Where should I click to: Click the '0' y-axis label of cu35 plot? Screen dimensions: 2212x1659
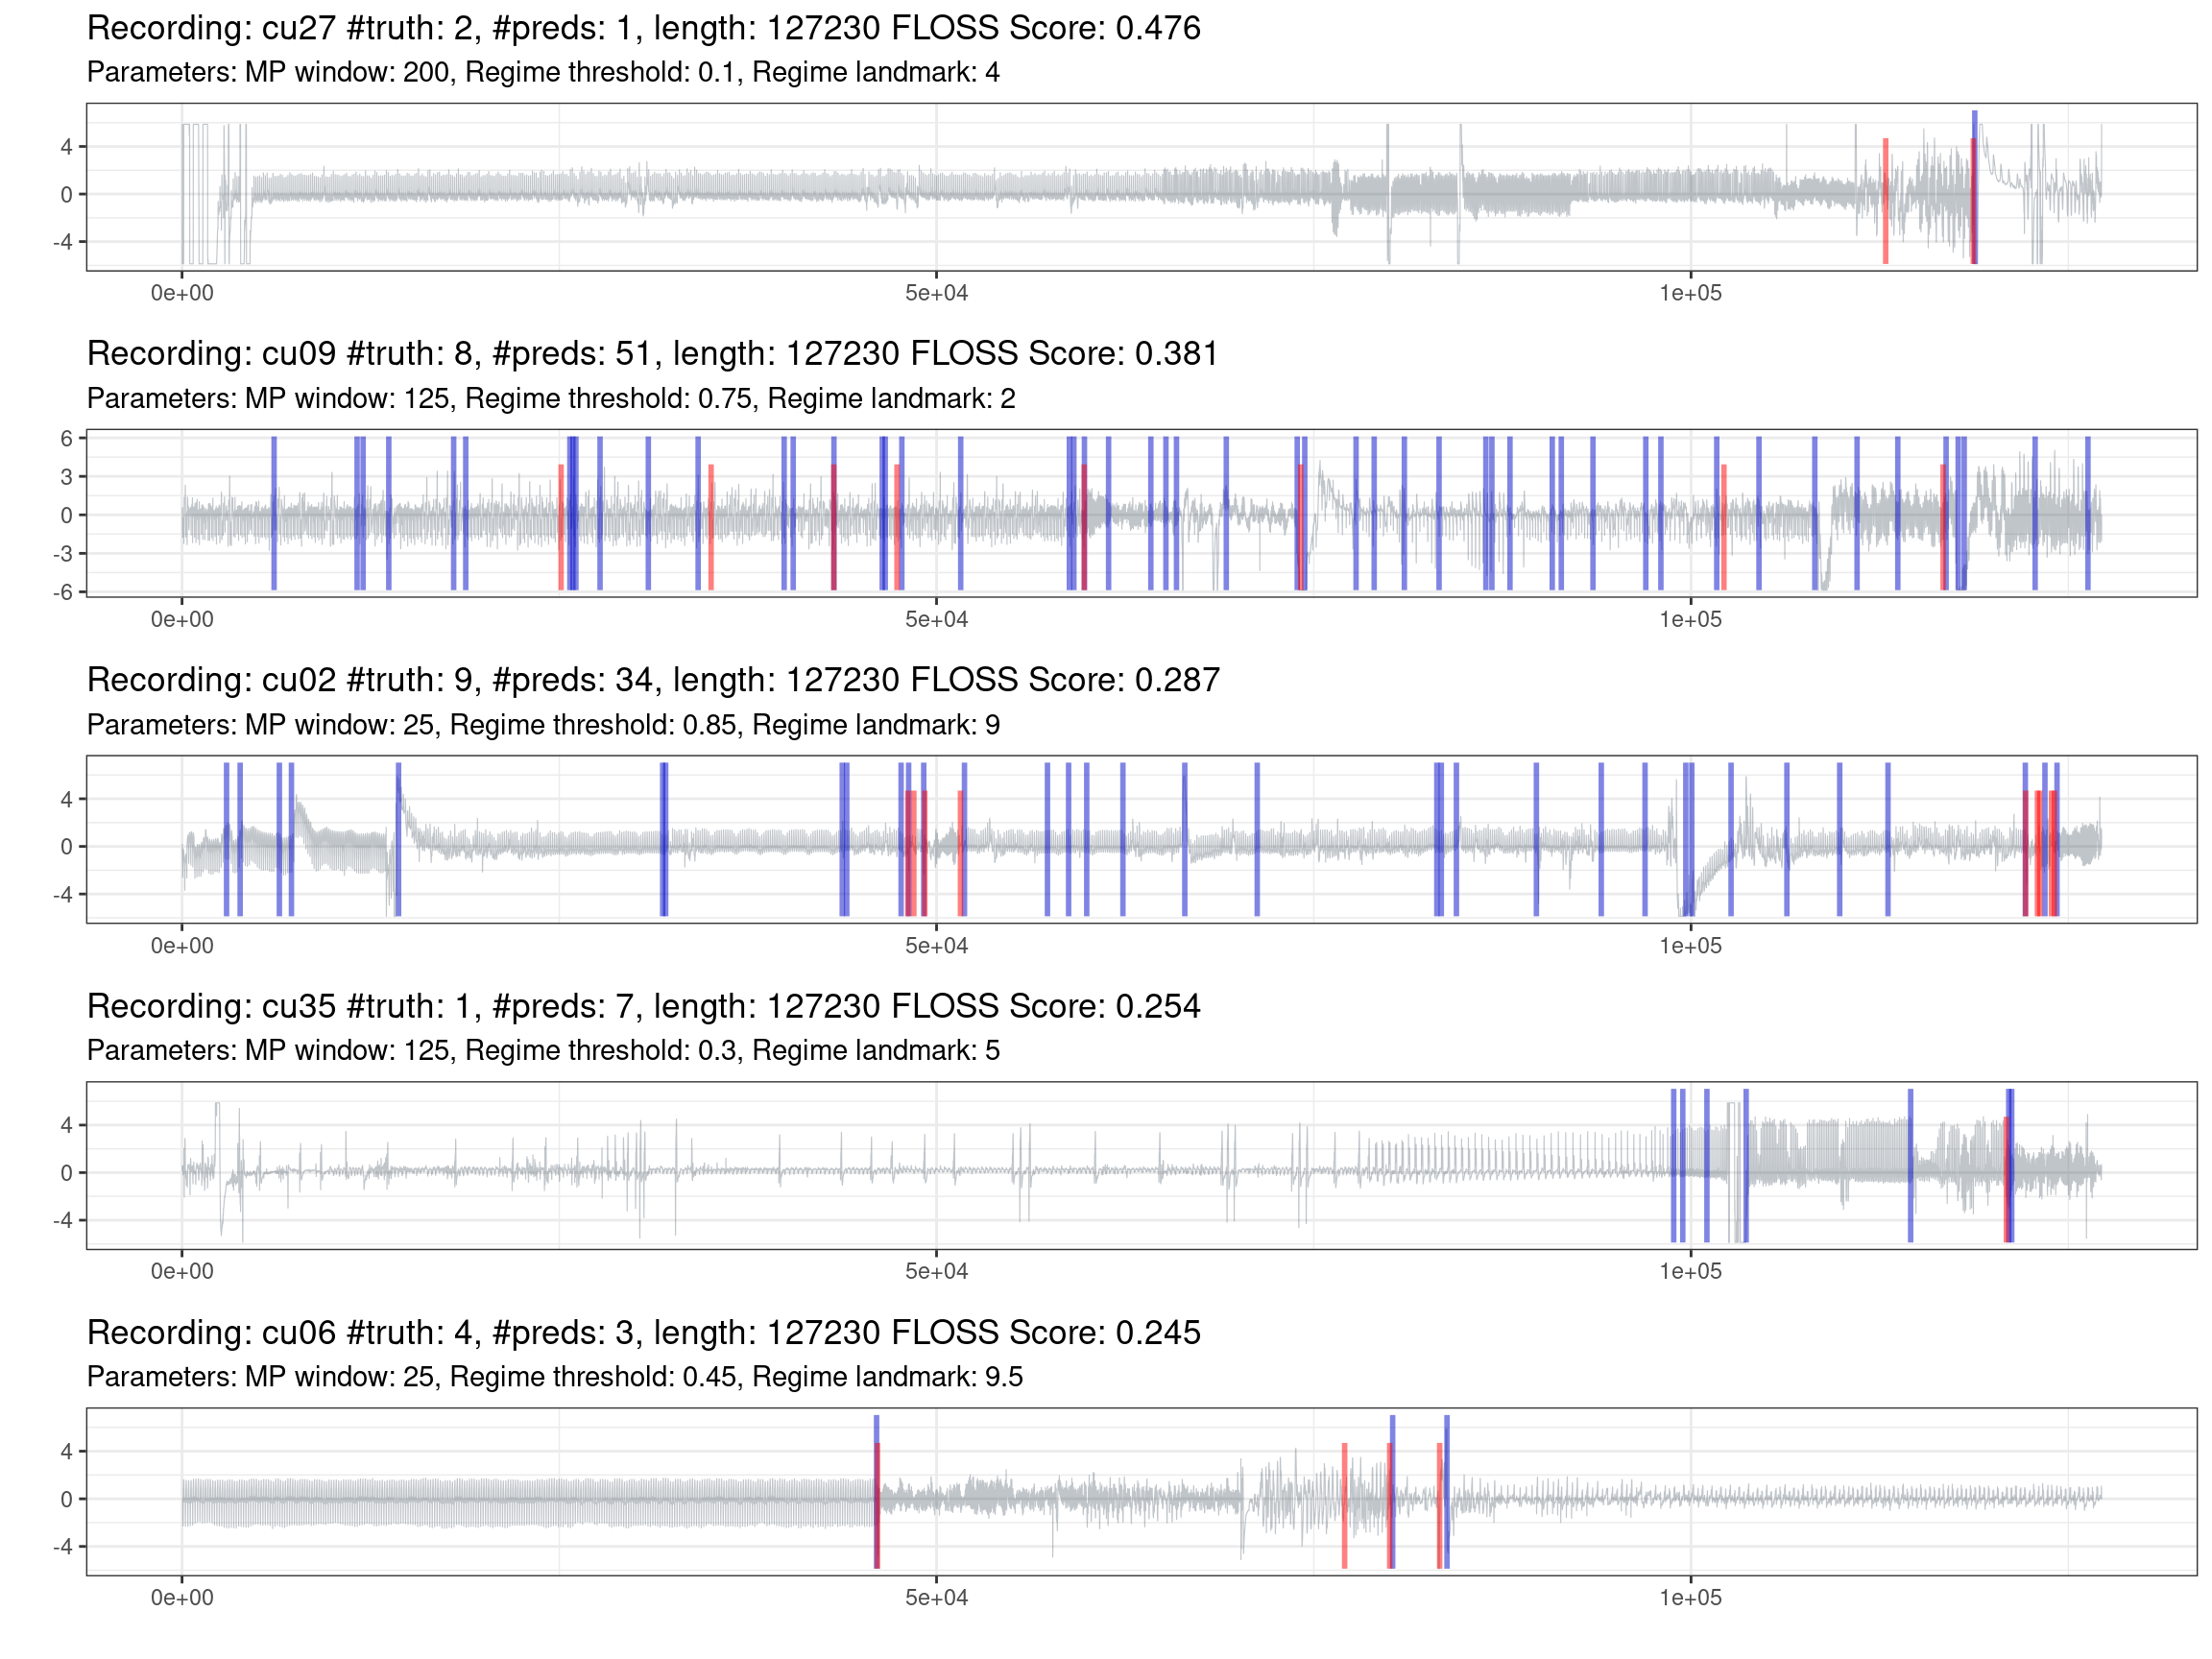[67, 1173]
